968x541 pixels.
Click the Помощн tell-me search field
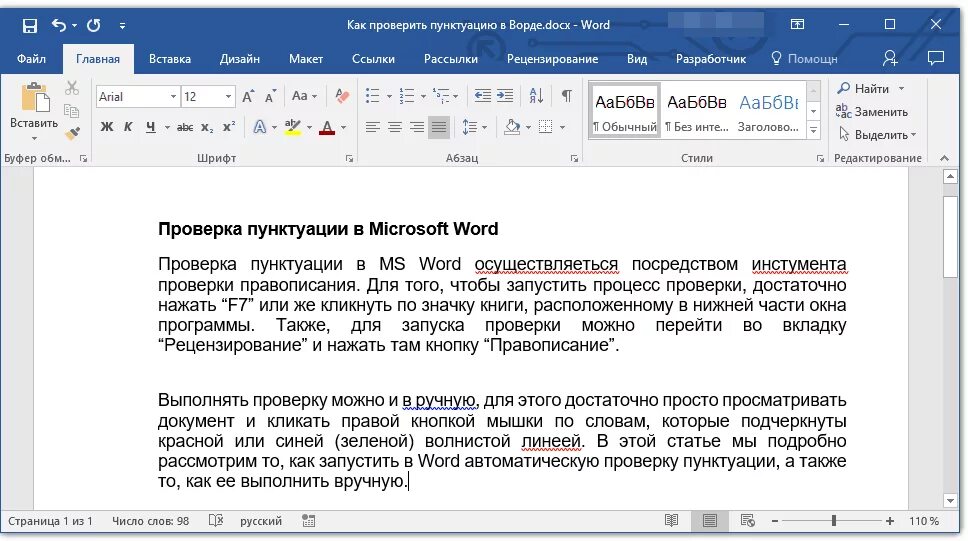coord(804,59)
